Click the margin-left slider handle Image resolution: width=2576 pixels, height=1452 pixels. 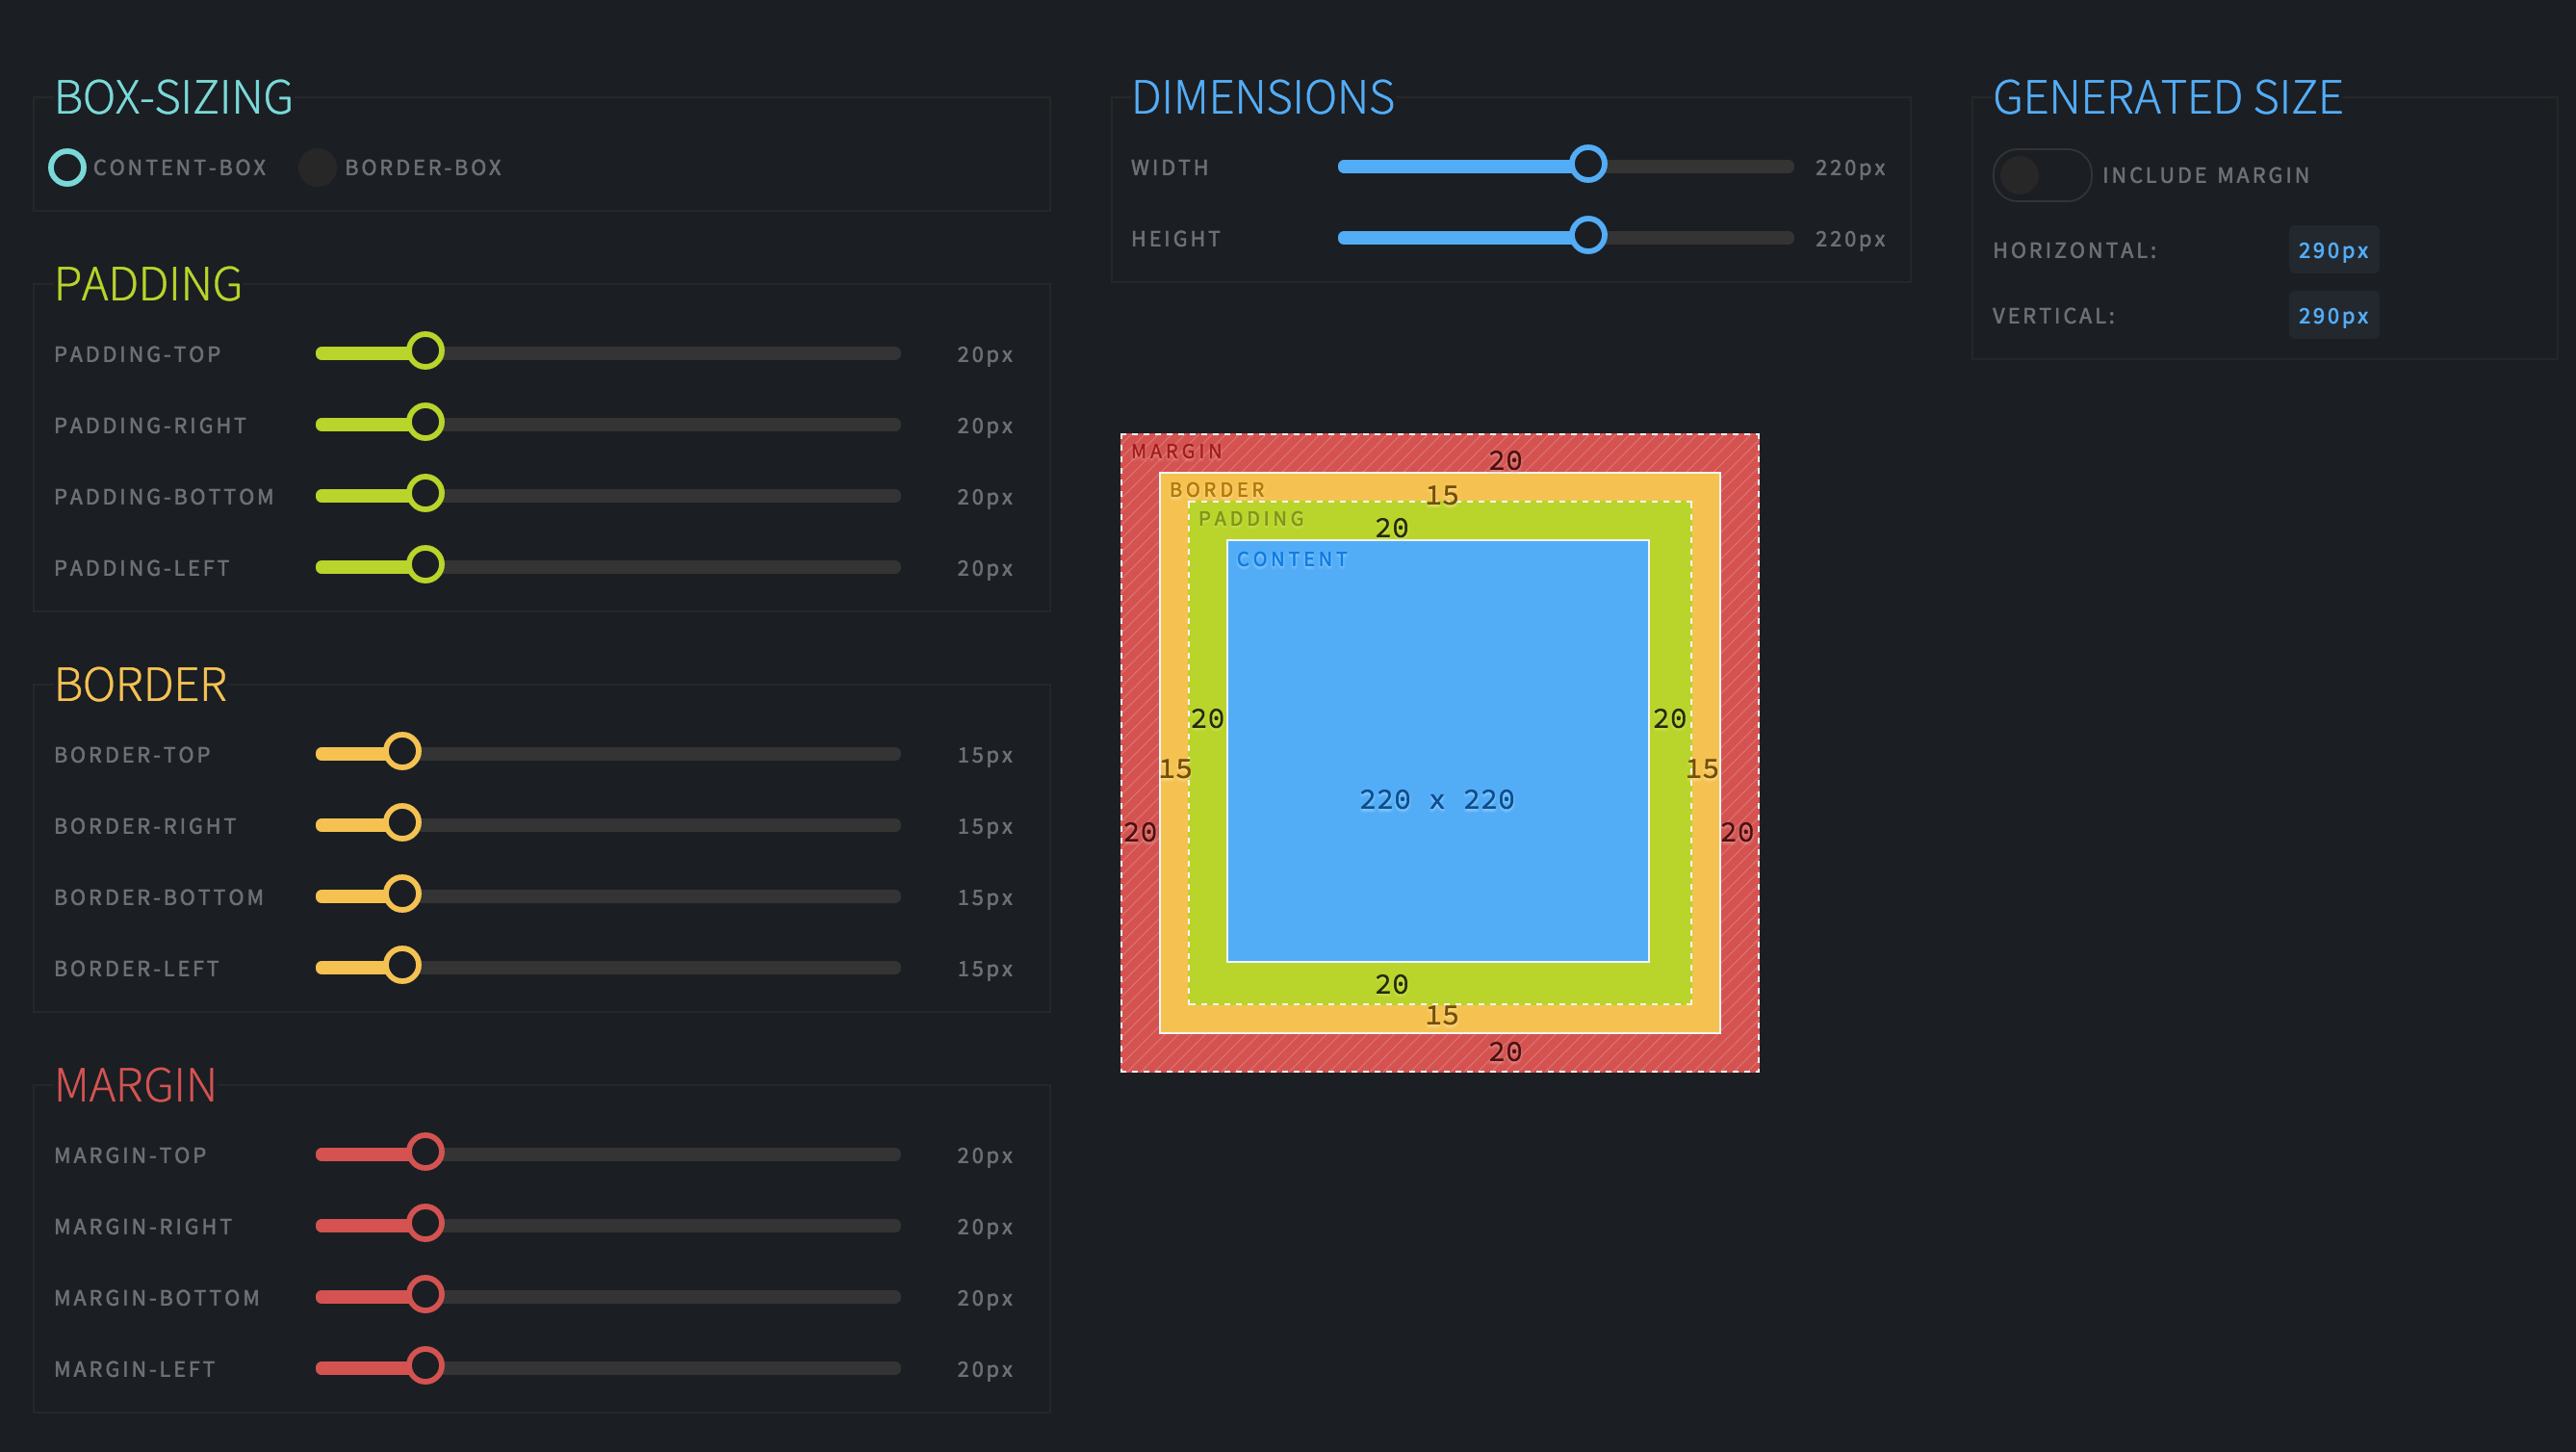[425, 1366]
